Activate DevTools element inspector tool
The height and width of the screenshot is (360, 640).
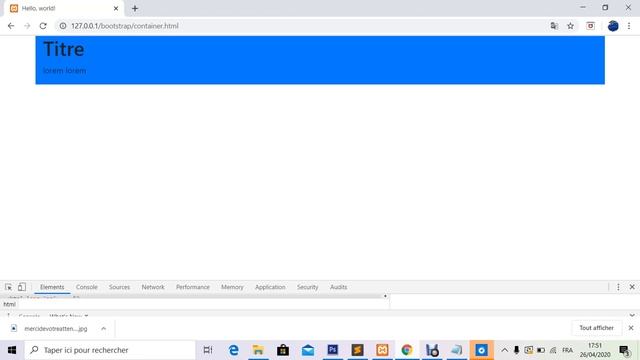[x=9, y=287]
